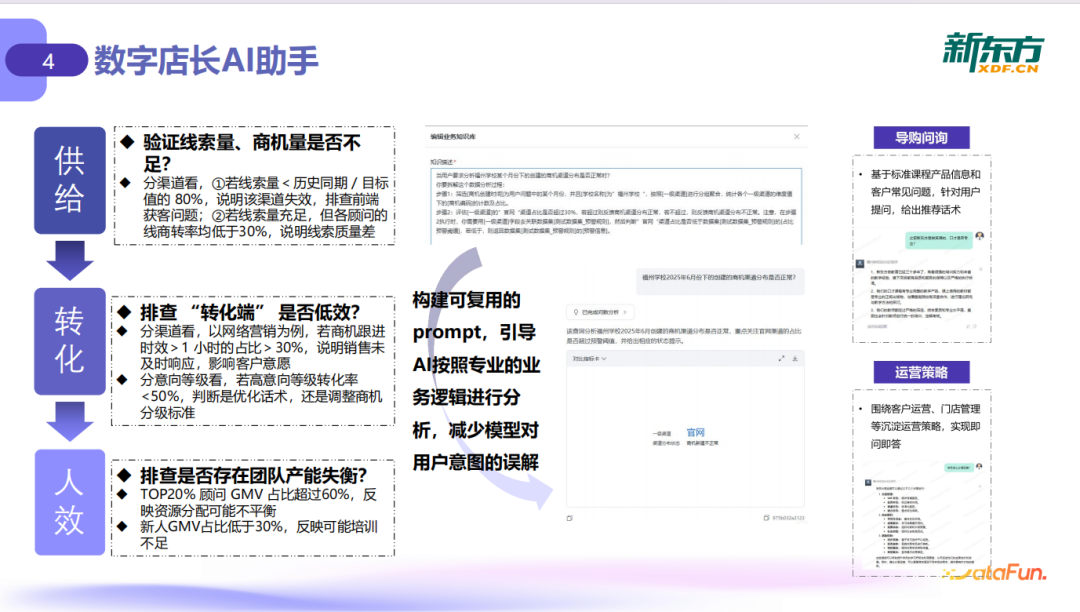Open the 运营策略 section header
This screenshot has width=1080, height=612.
tap(921, 371)
